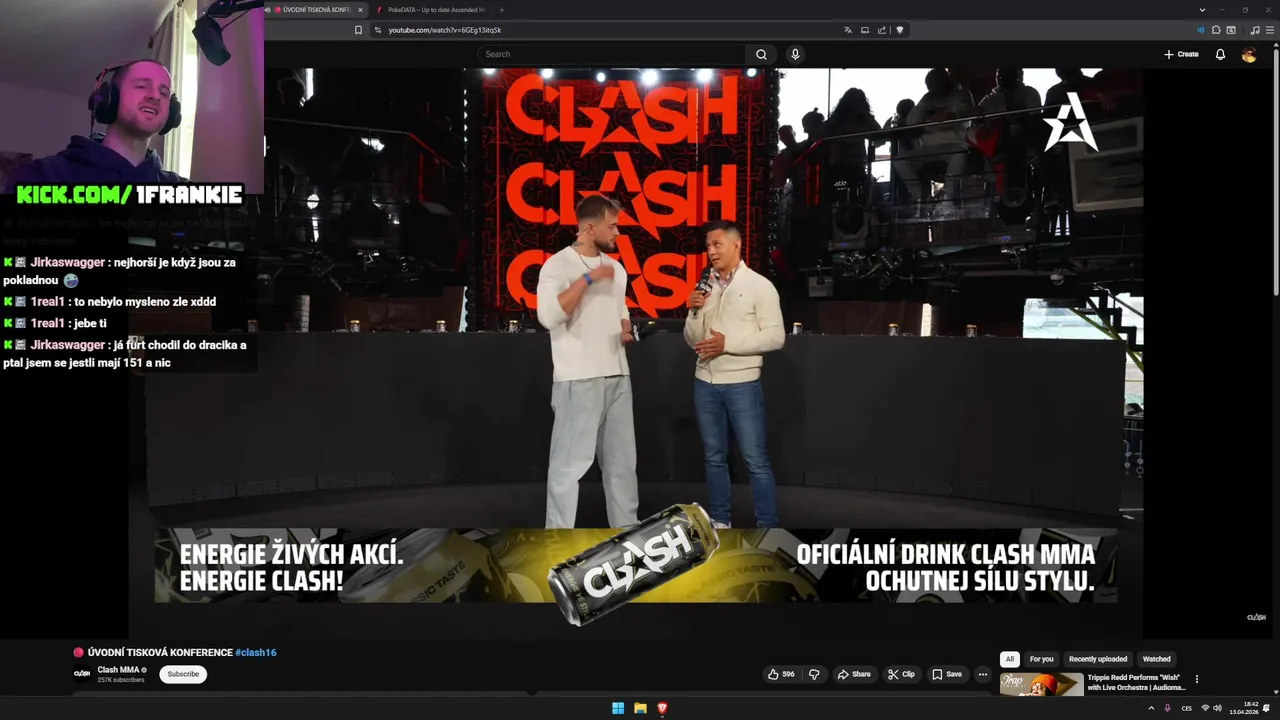Open File Explorer from taskbar
Viewport: 1280px width, 720px height.
640,708
